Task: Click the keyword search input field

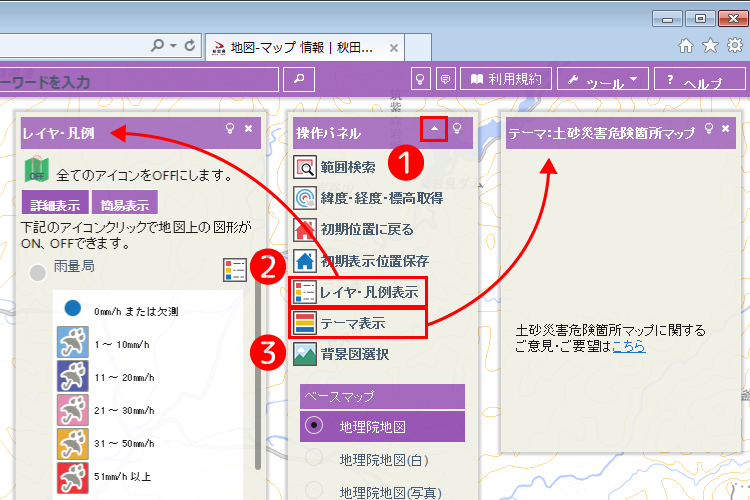Action: click(x=139, y=79)
